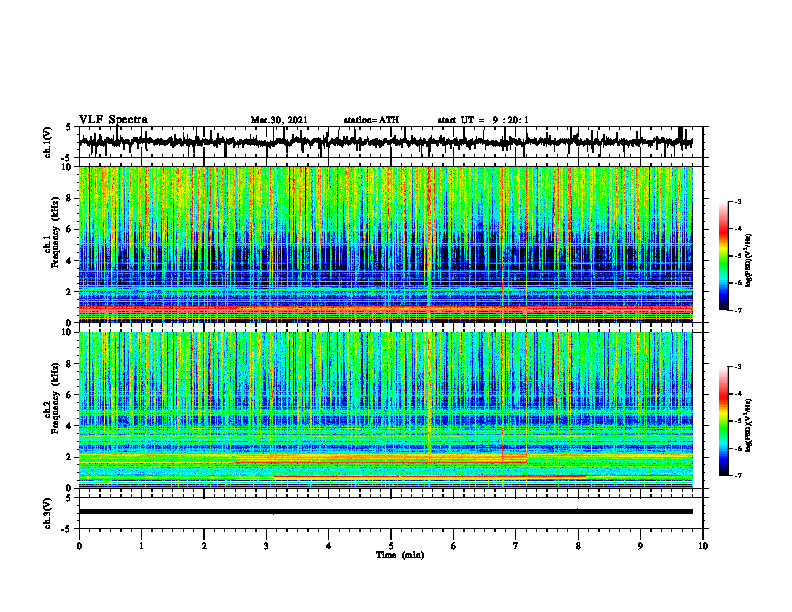The image size is (792, 612).
Task: Click the "-3" label on ch.1 colorbar
Action: coord(738,201)
